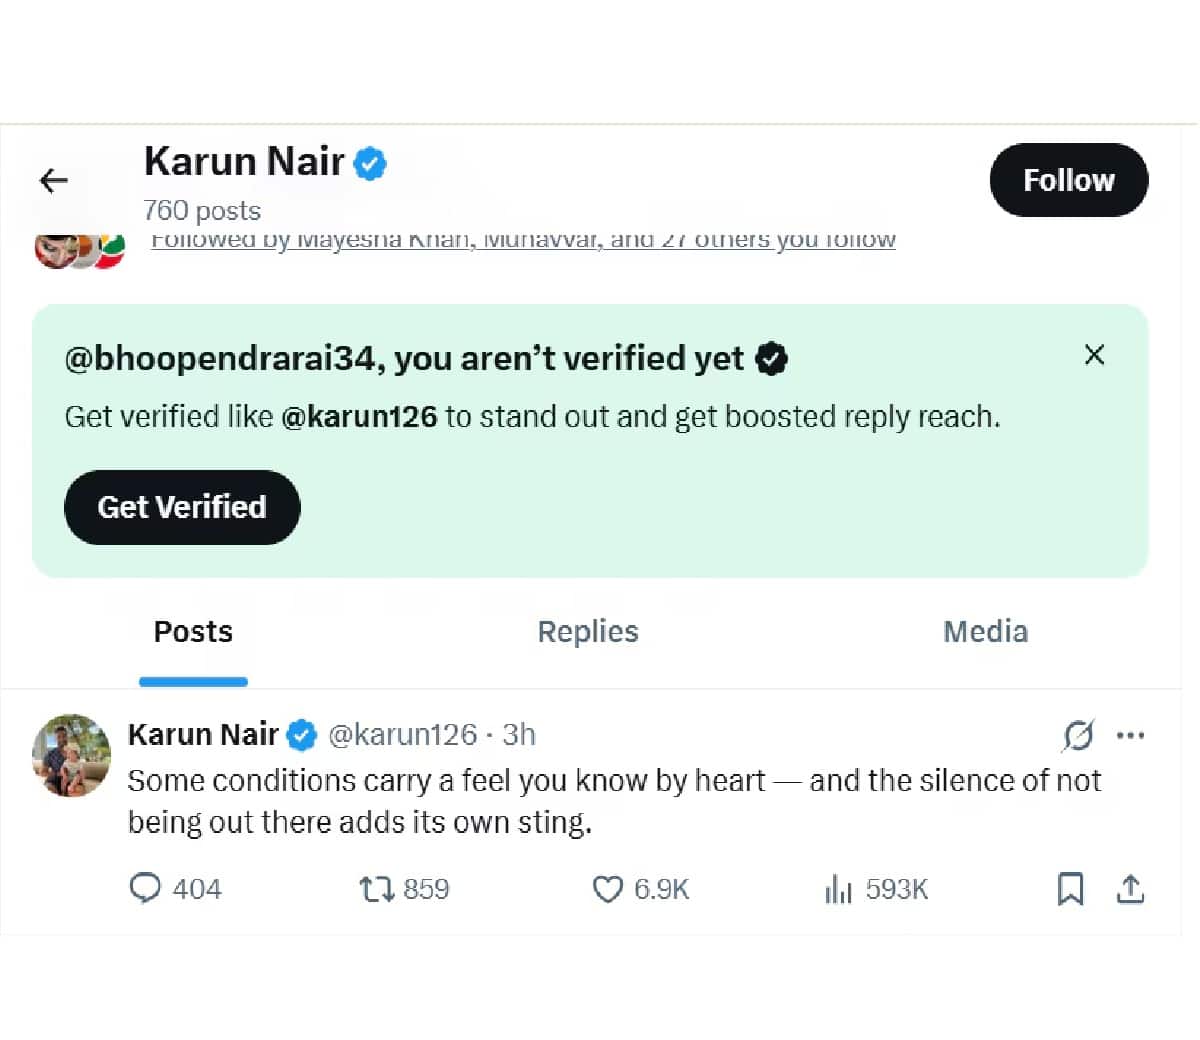Click the Grok icon on the post
This screenshot has height=1040, width=1200.
tap(1078, 735)
